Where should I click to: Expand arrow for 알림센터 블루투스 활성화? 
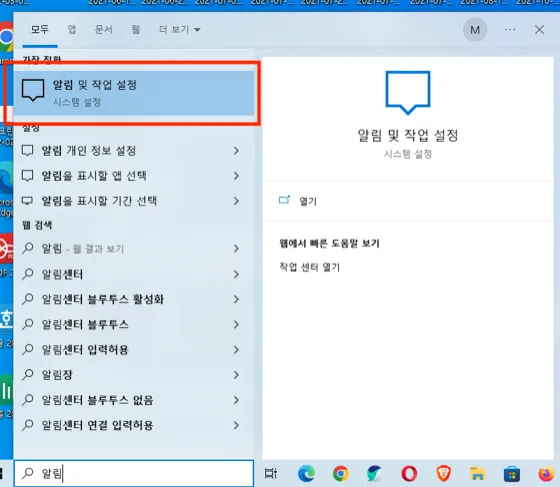click(x=236, y=299)
